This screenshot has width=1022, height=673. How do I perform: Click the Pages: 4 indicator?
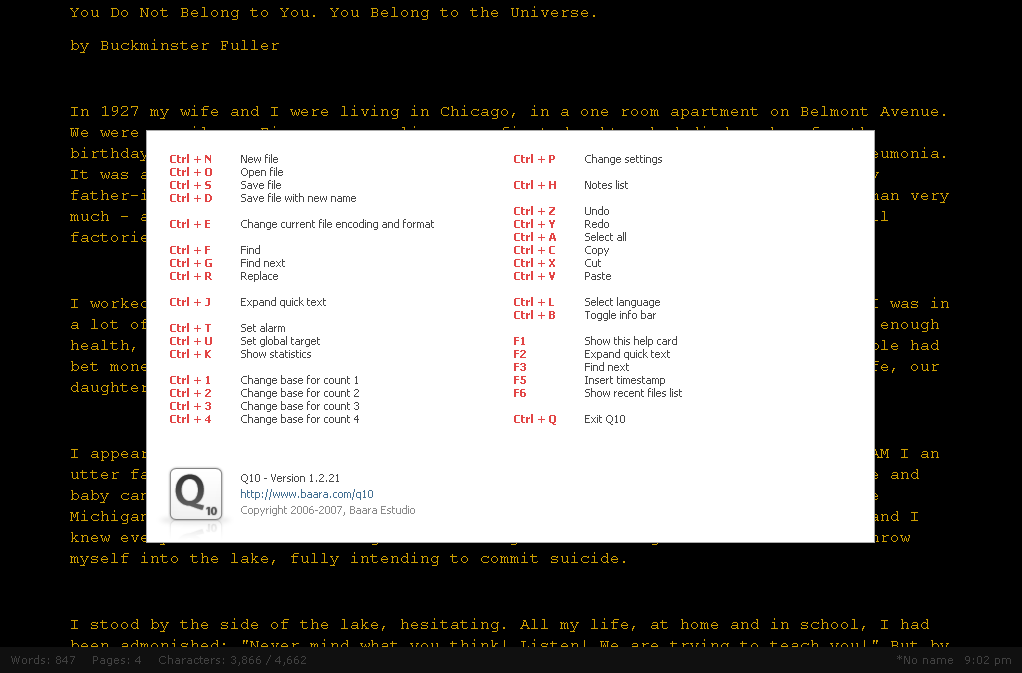[116, 660]
